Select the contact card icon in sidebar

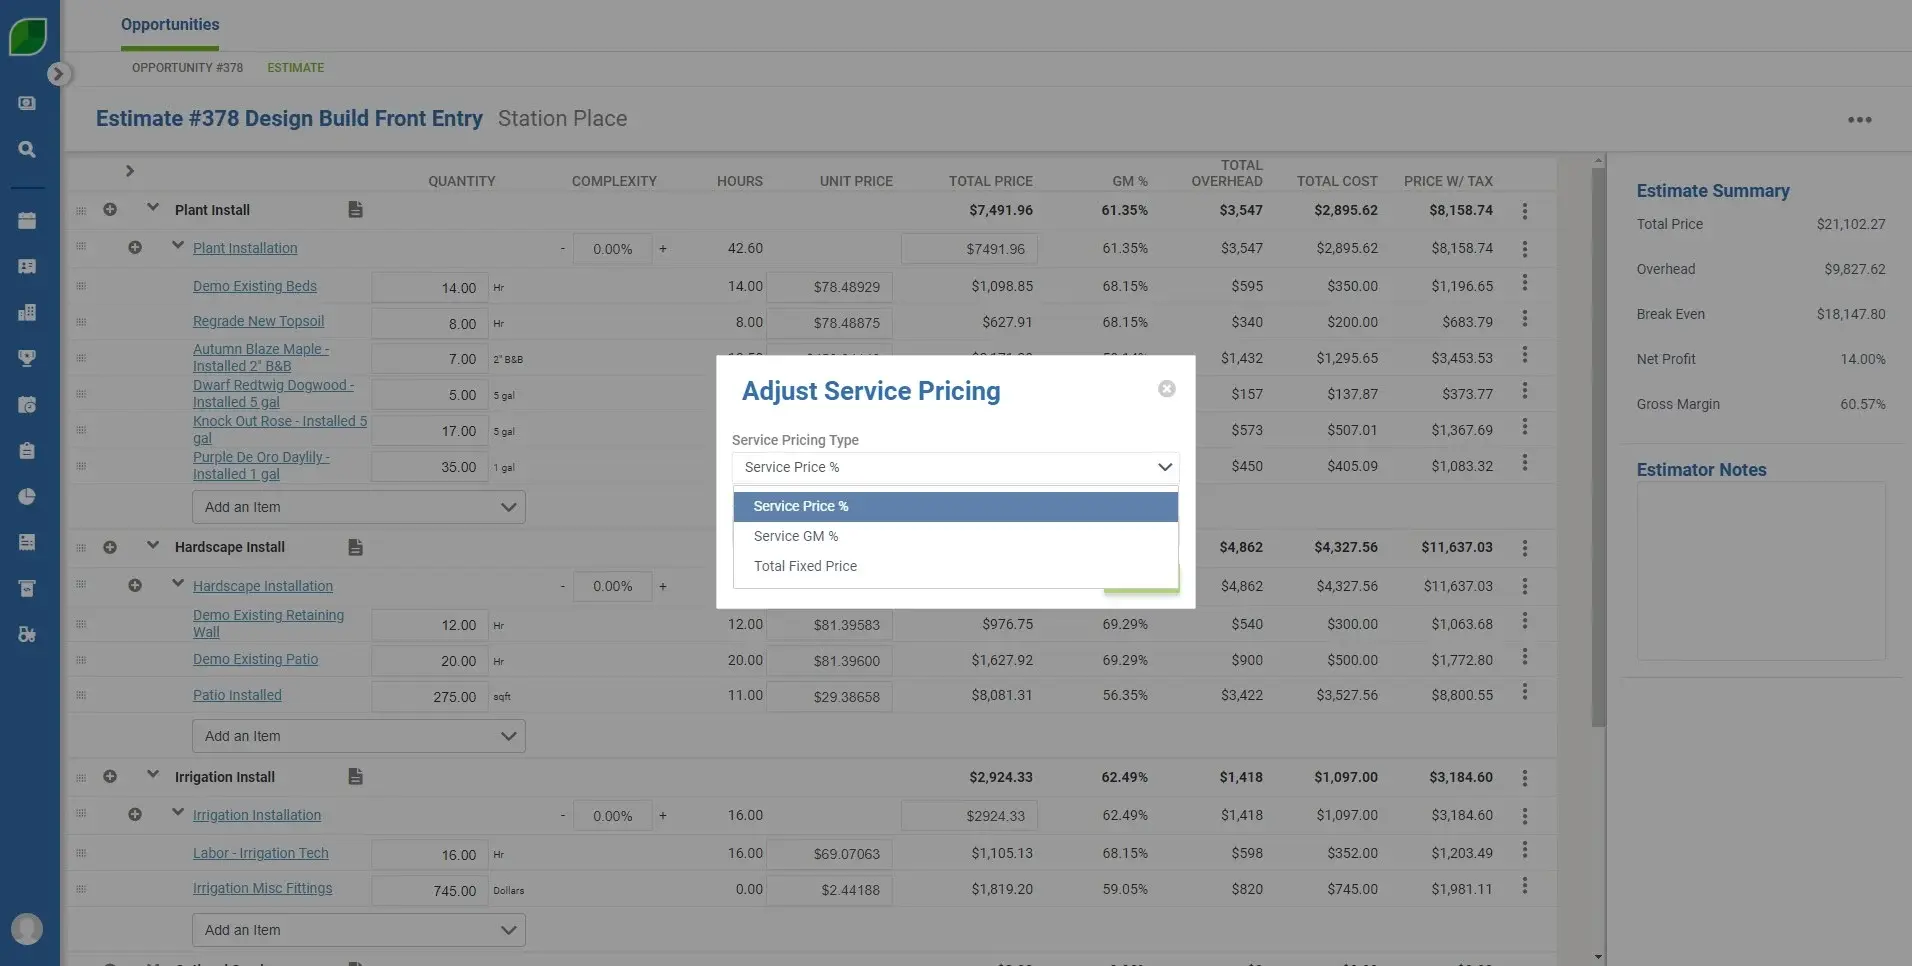26,266
